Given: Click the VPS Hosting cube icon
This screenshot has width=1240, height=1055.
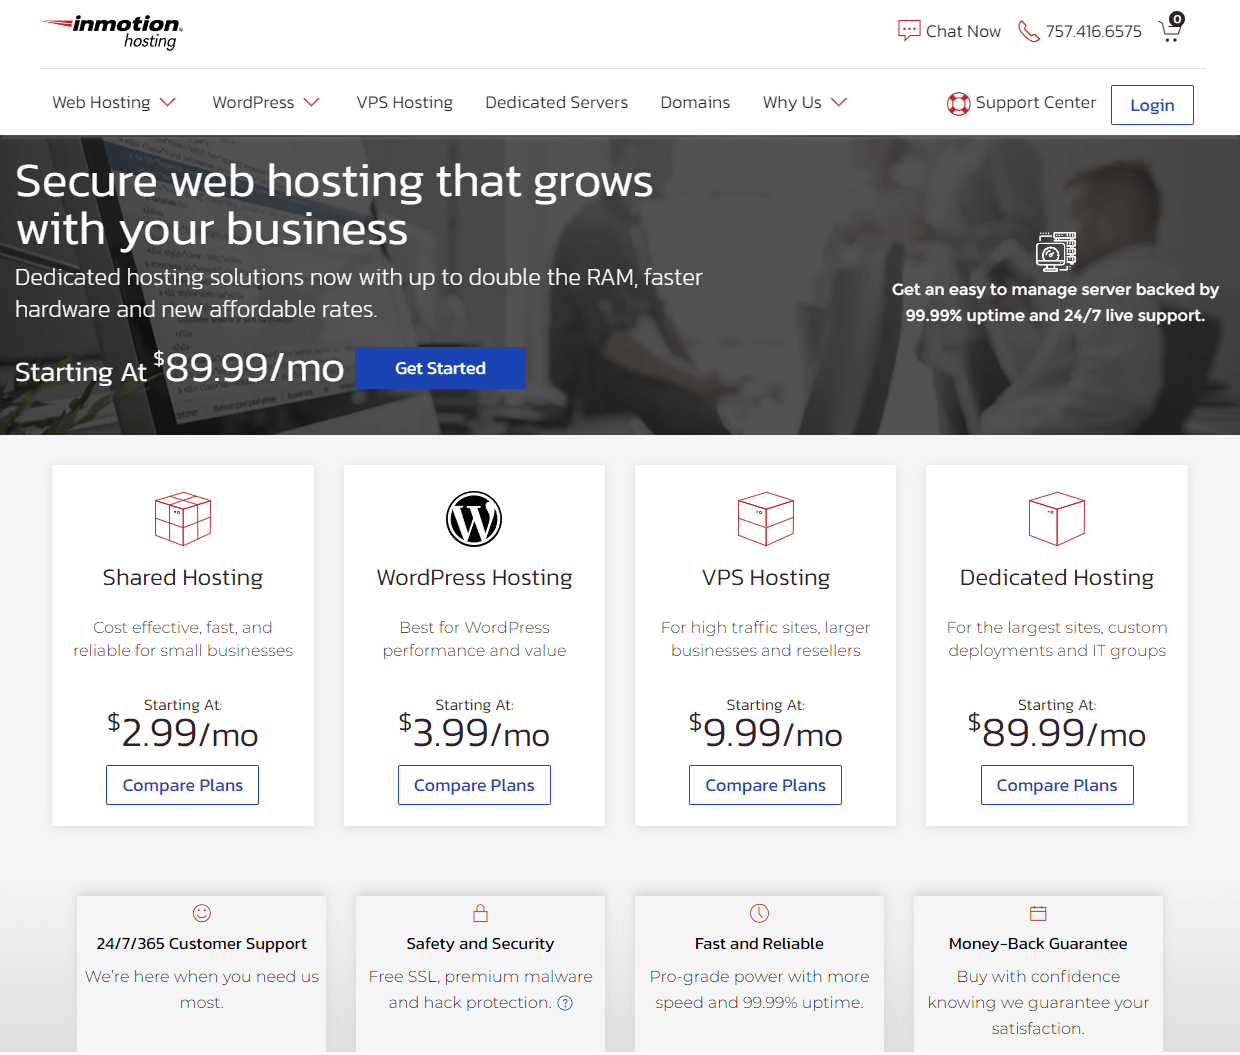Looking at the screenshot, I should pyautogui.click(x=765, y=519).
